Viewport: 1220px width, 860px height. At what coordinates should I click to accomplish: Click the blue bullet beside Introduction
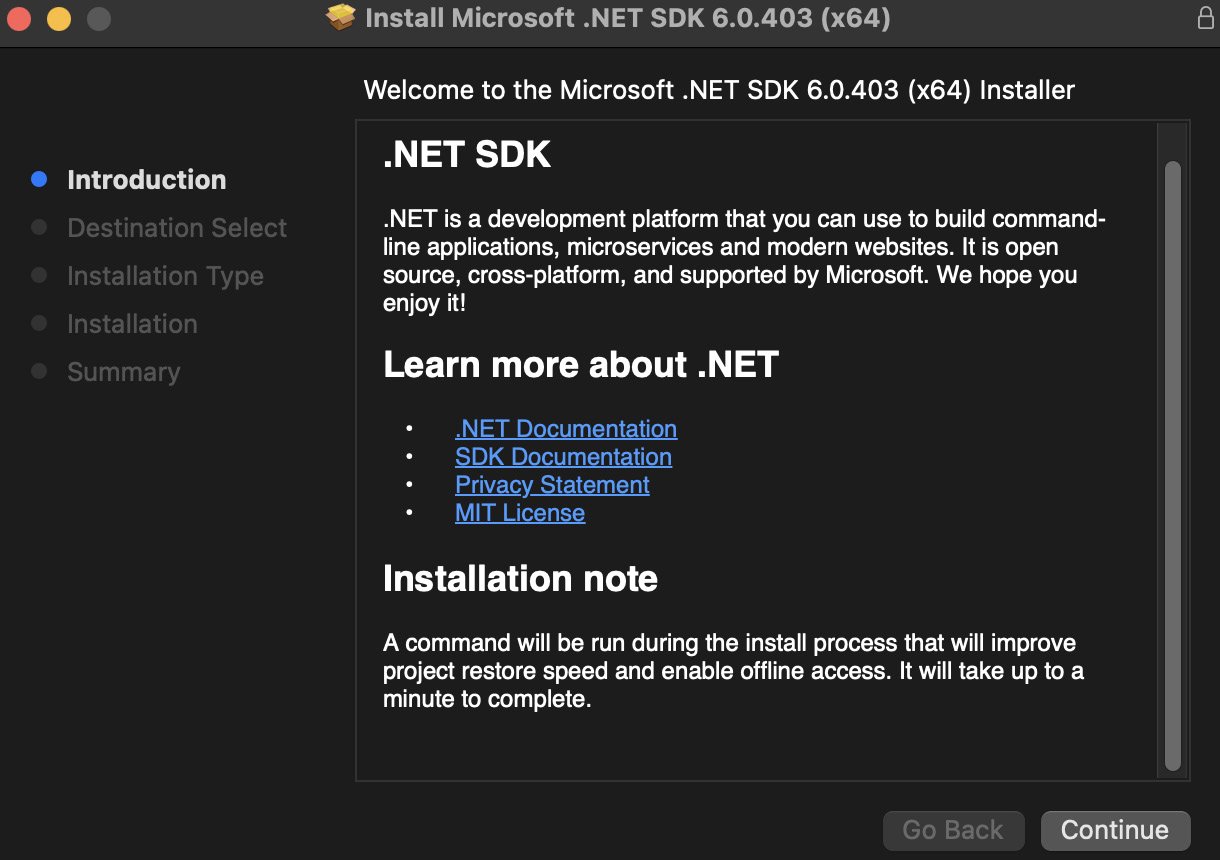[39, 179]
